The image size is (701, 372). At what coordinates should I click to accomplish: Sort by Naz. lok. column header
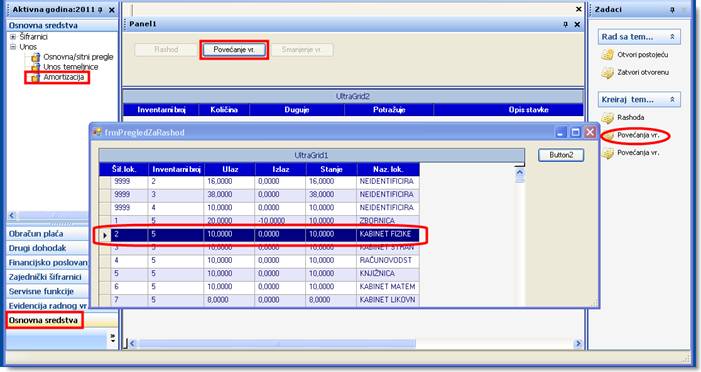coord(388,169)
